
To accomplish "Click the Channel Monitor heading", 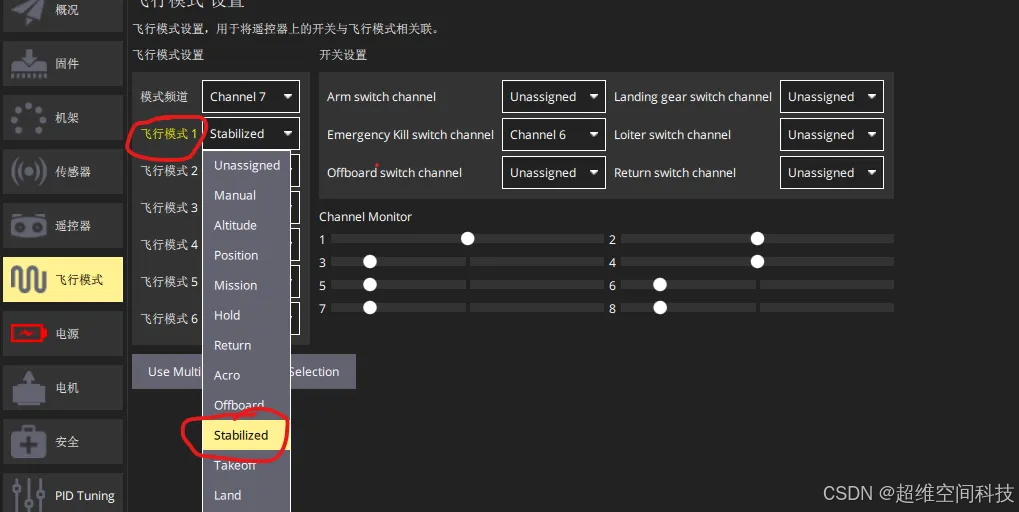I will click(x=365, y=217).
